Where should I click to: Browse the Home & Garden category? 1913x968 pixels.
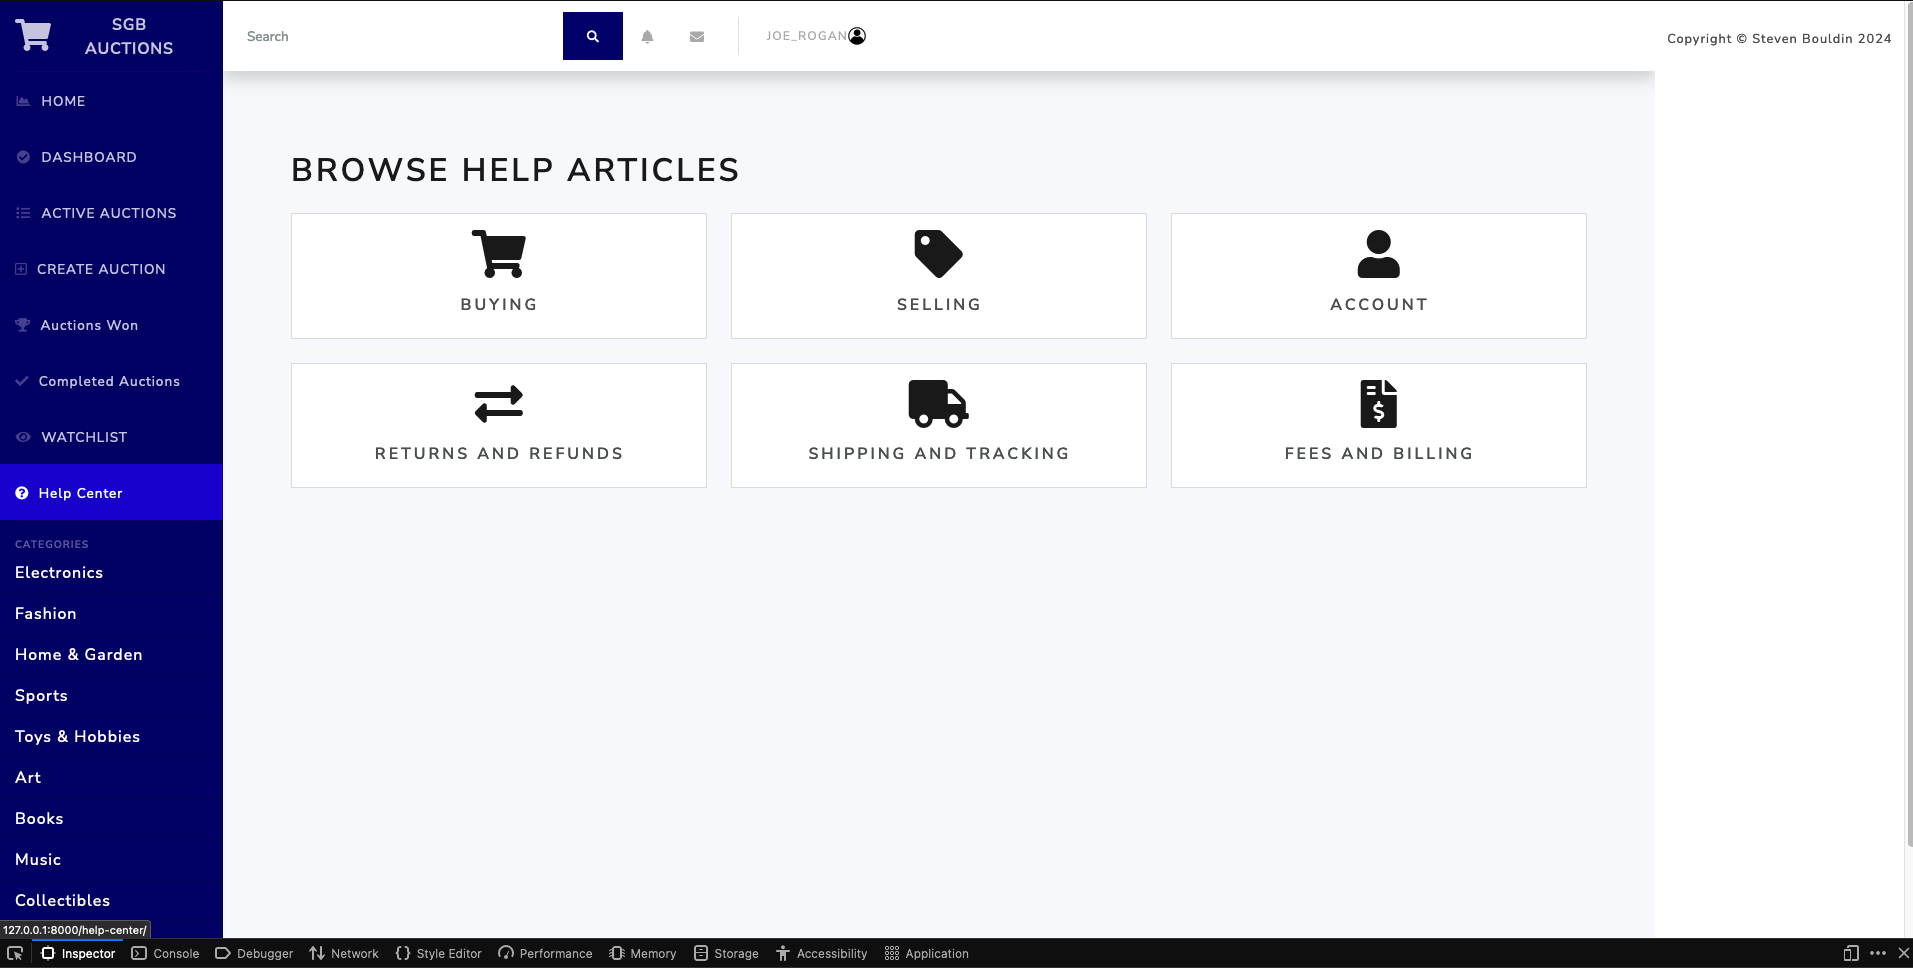(79, 654)
